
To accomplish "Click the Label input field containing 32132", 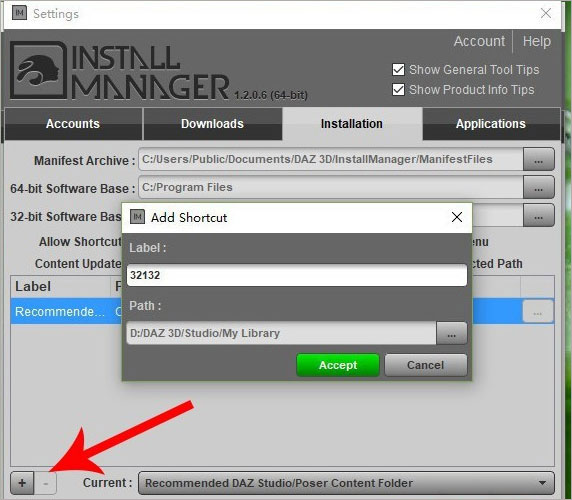I will [x=297, y=275].
